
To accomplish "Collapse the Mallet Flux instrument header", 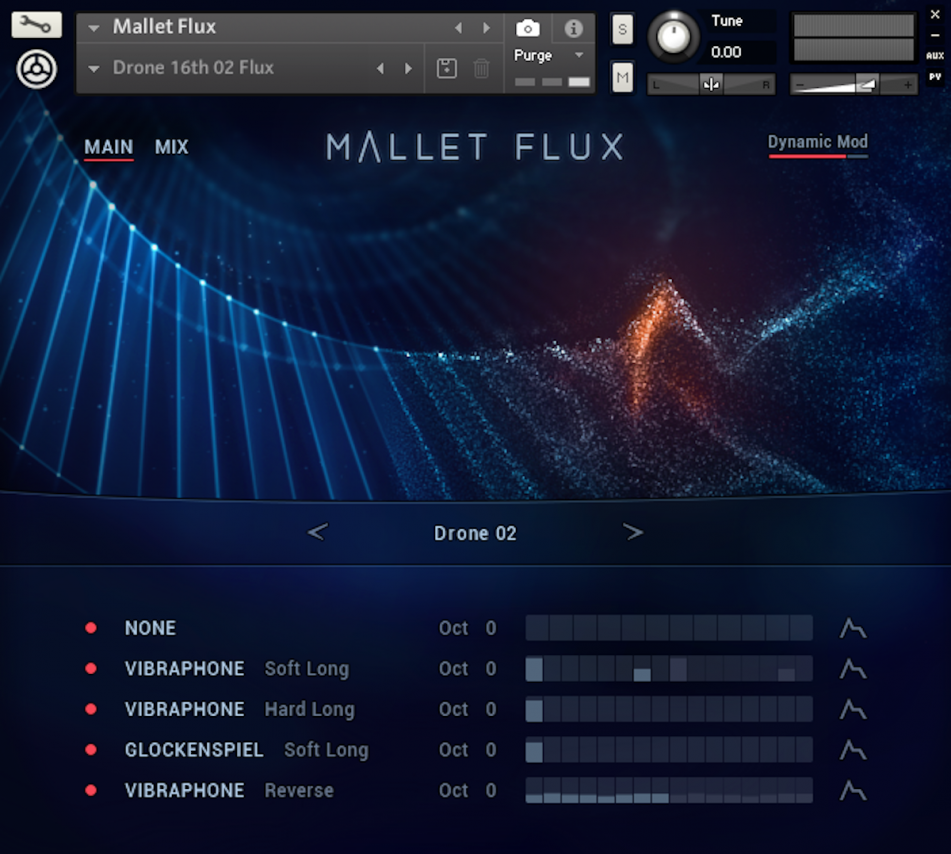I will [x=93, y=27].
